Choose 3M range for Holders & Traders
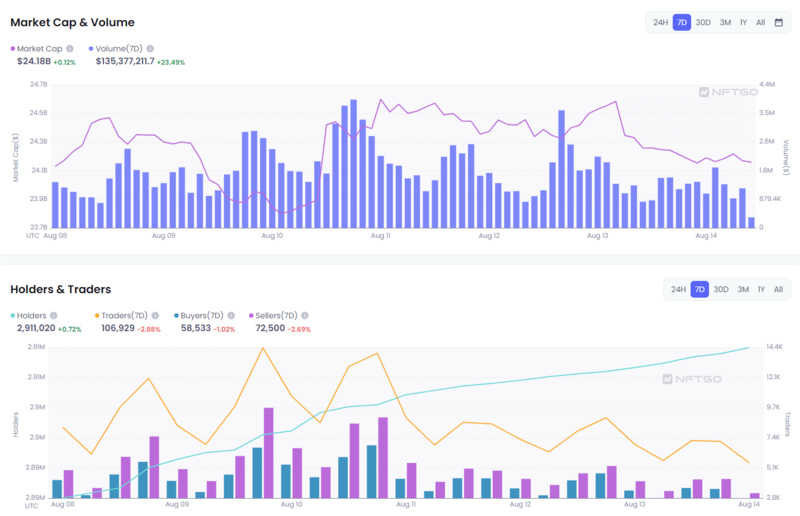The image size is (800, 516). [x=743, y=289]
